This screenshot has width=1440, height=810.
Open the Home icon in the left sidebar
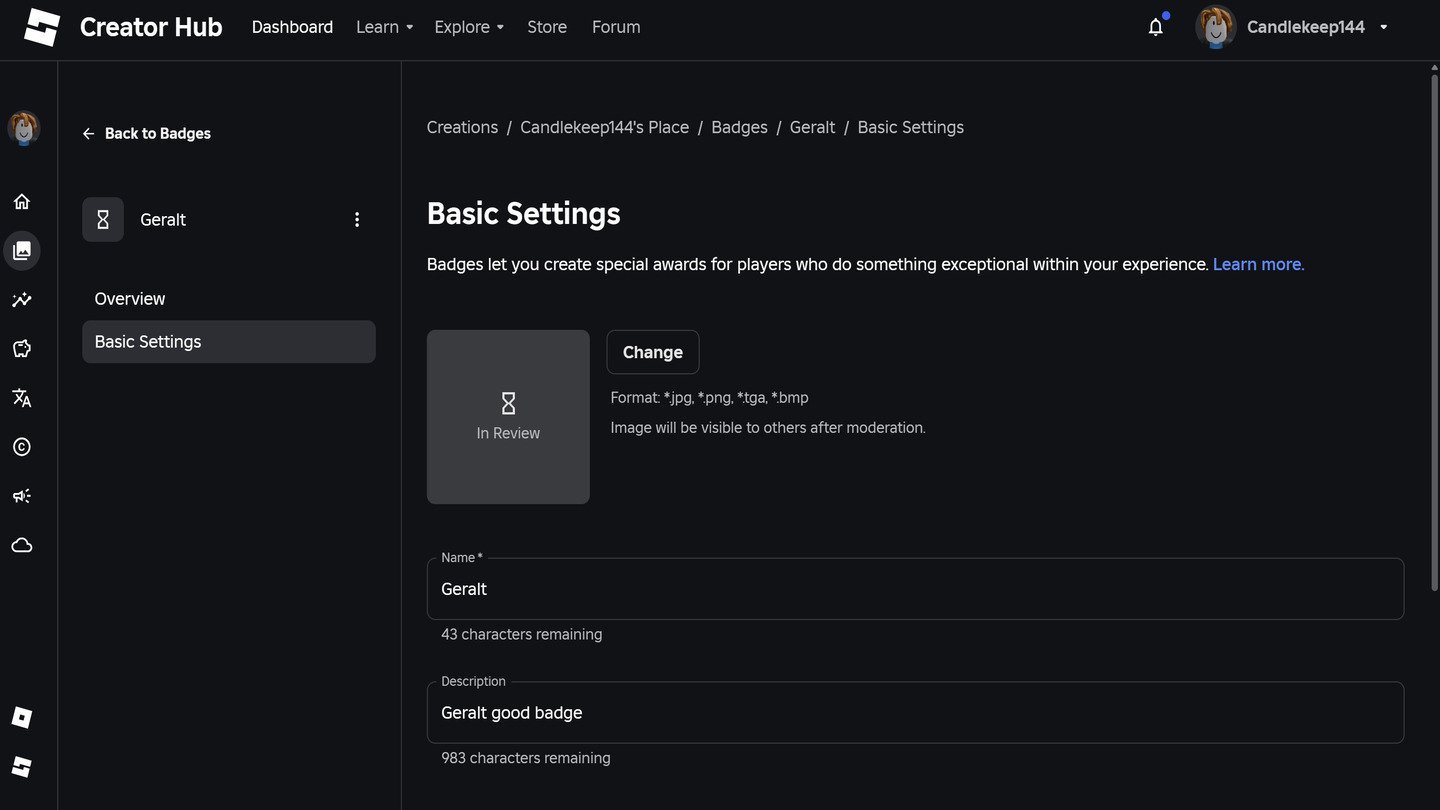point(21,202)
